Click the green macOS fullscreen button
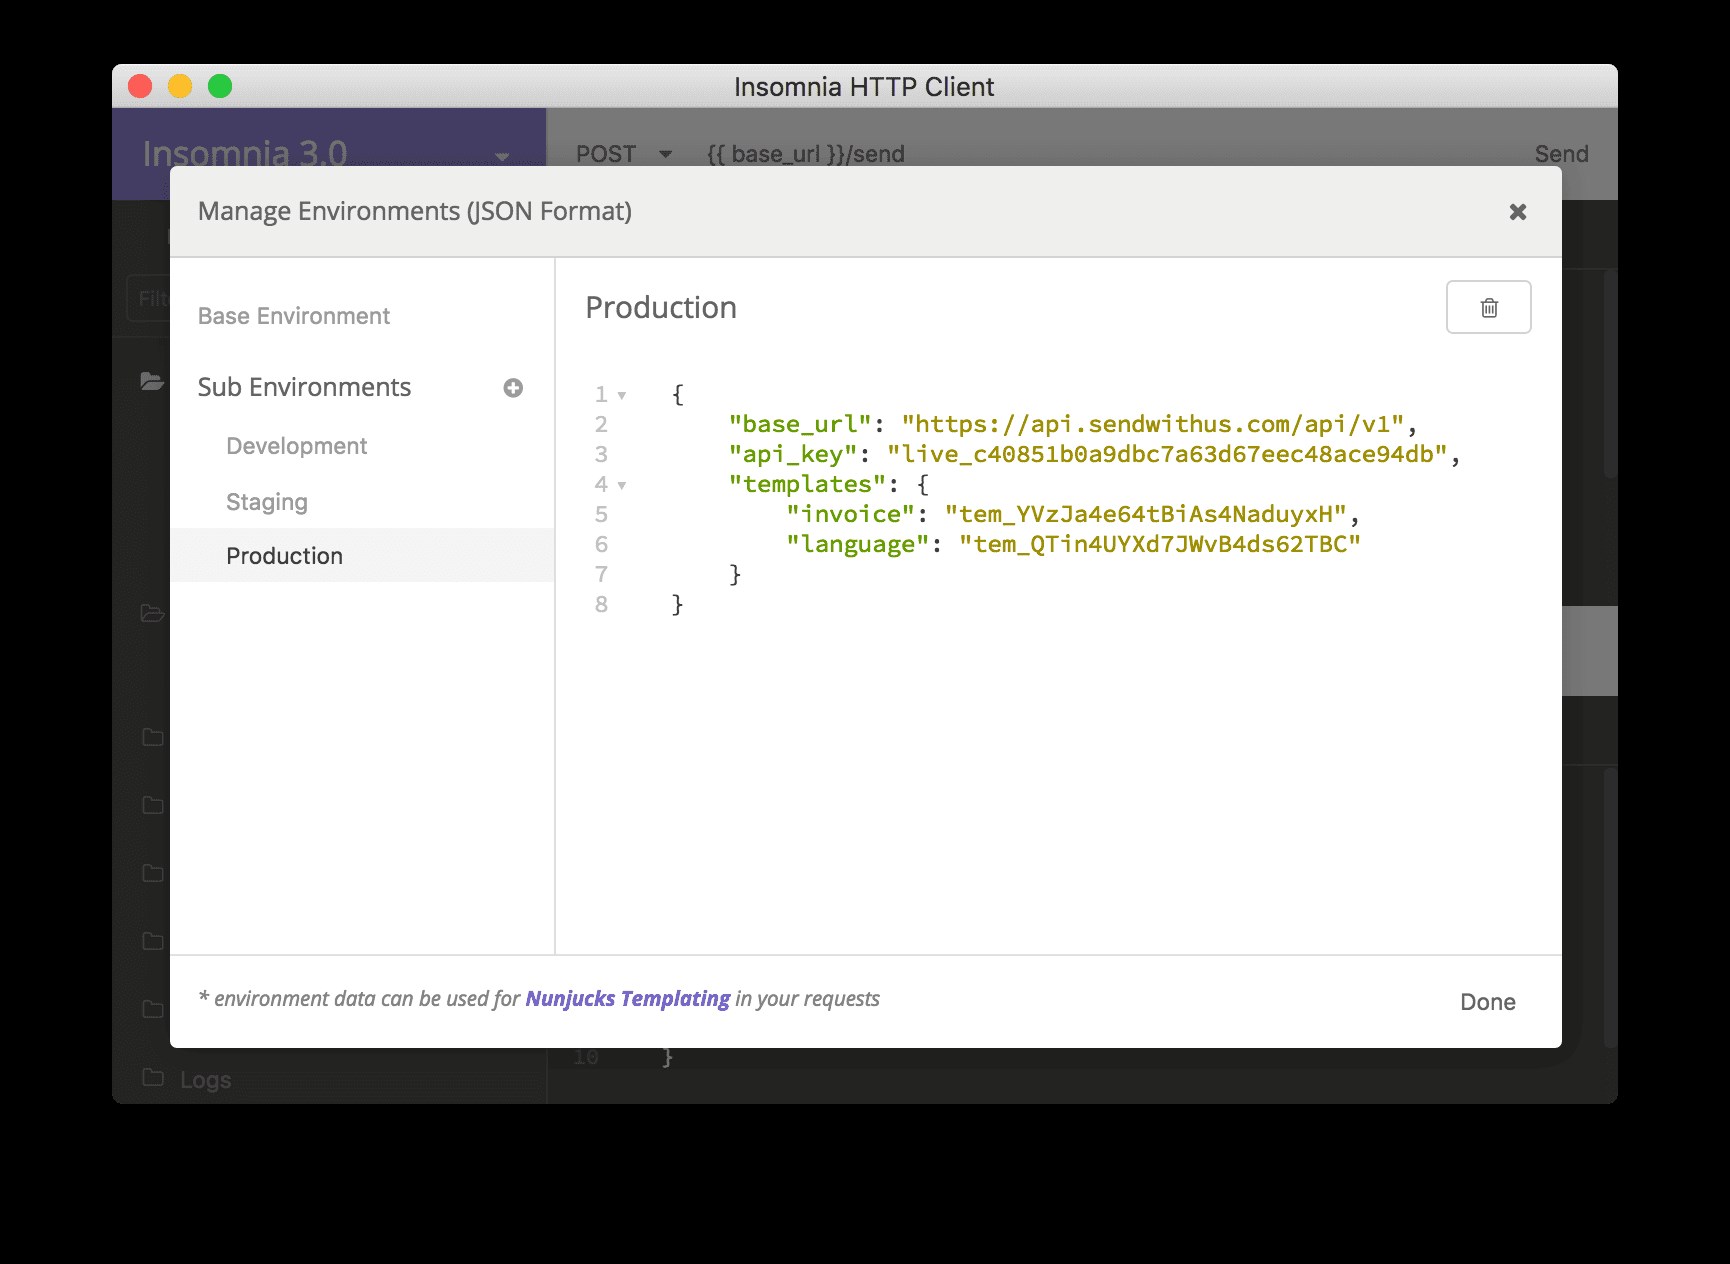Image resolution: width=1730 pixels, height=1264 pixels. pos(220,86)
